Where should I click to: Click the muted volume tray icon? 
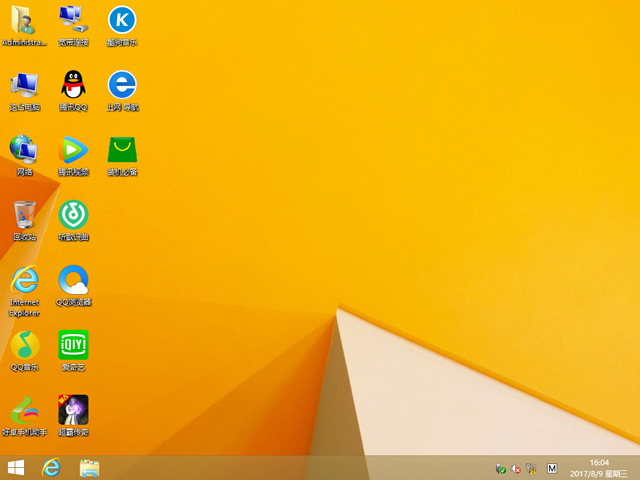click(x=517, y=468)
